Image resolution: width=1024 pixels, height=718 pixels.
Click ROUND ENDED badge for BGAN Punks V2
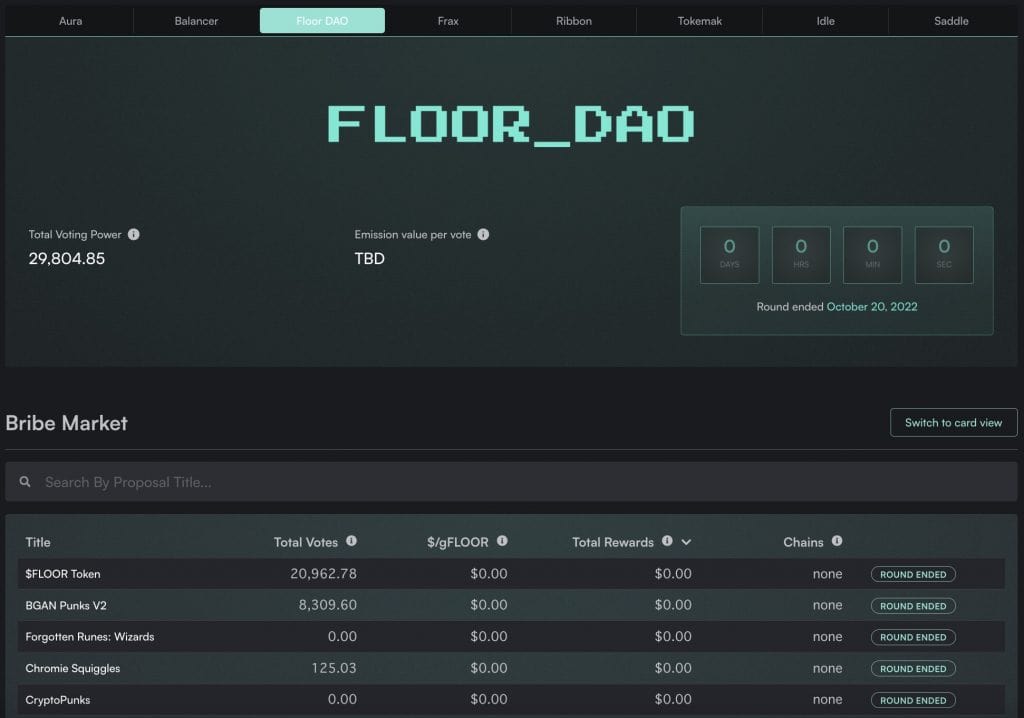pyautogui.click(x=913, y=606)
